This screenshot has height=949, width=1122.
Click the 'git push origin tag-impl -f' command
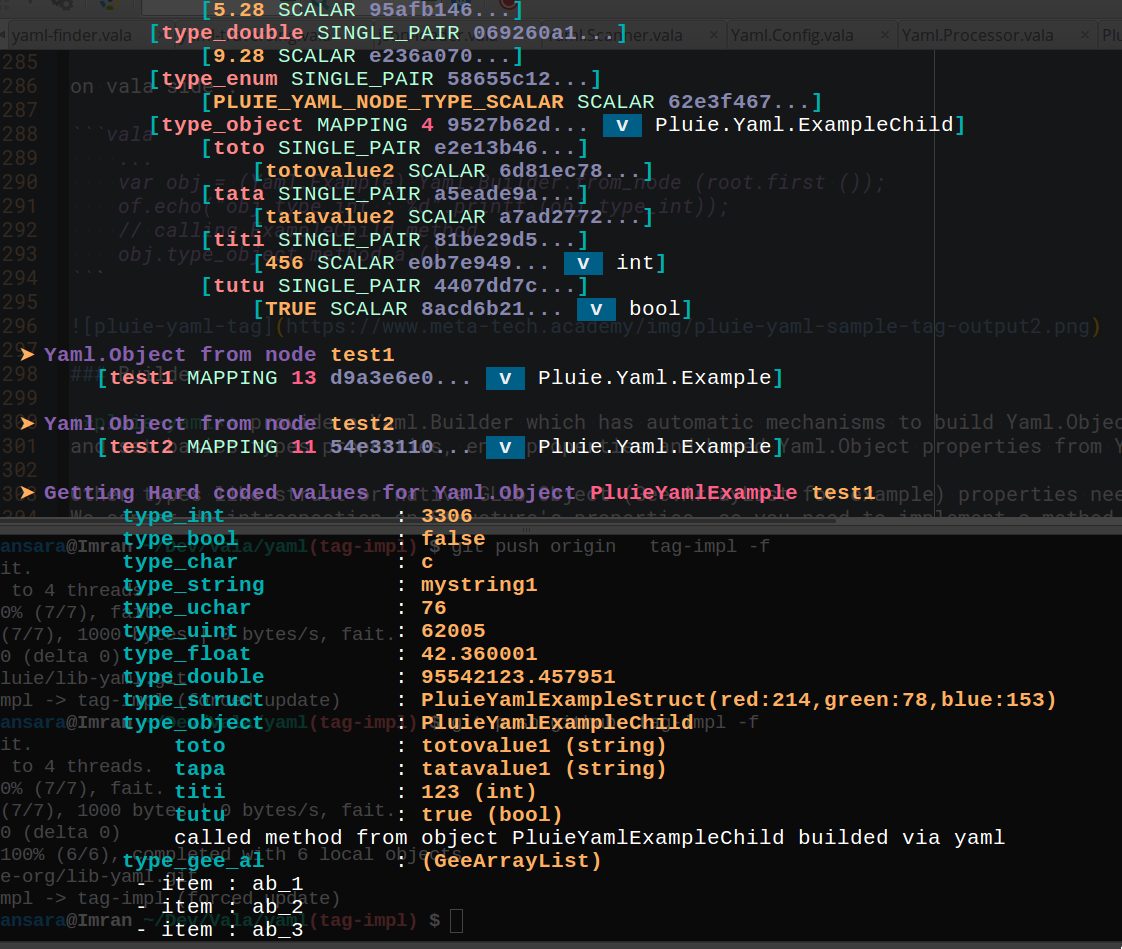[610, 547]
